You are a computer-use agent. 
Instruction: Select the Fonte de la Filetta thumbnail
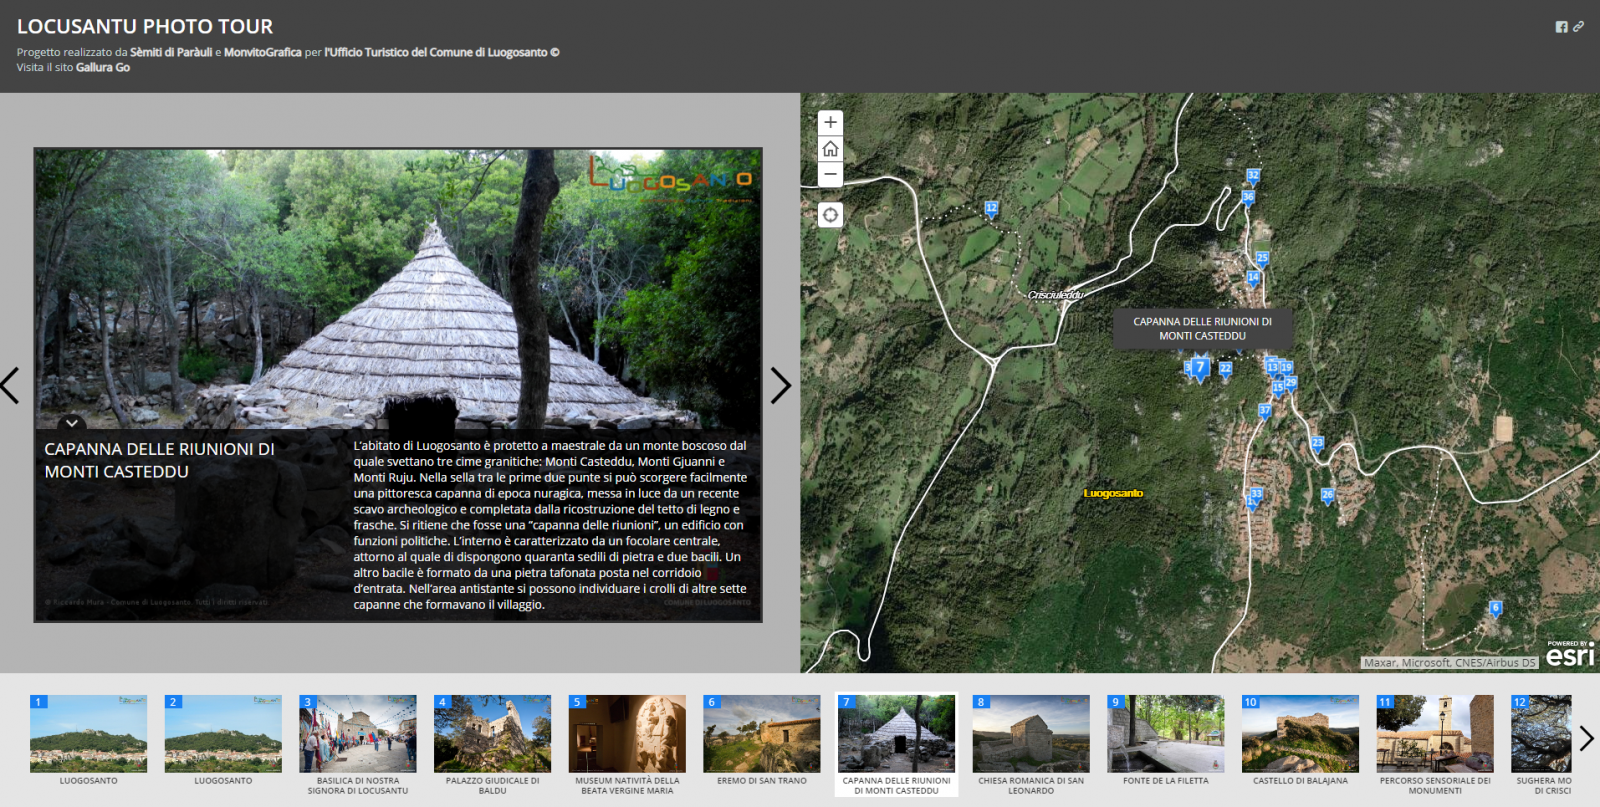point(1165,735)
